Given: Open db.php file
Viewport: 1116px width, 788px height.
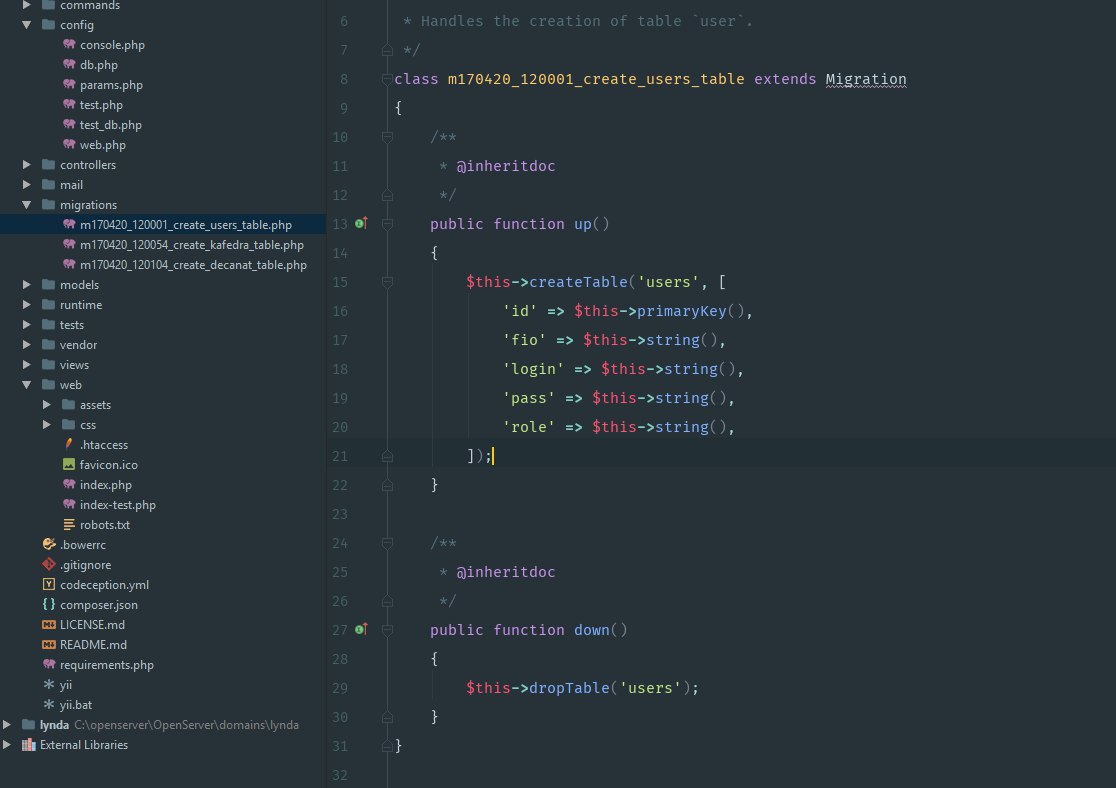Looking at the screenshot, I should [x=99, y=65].
